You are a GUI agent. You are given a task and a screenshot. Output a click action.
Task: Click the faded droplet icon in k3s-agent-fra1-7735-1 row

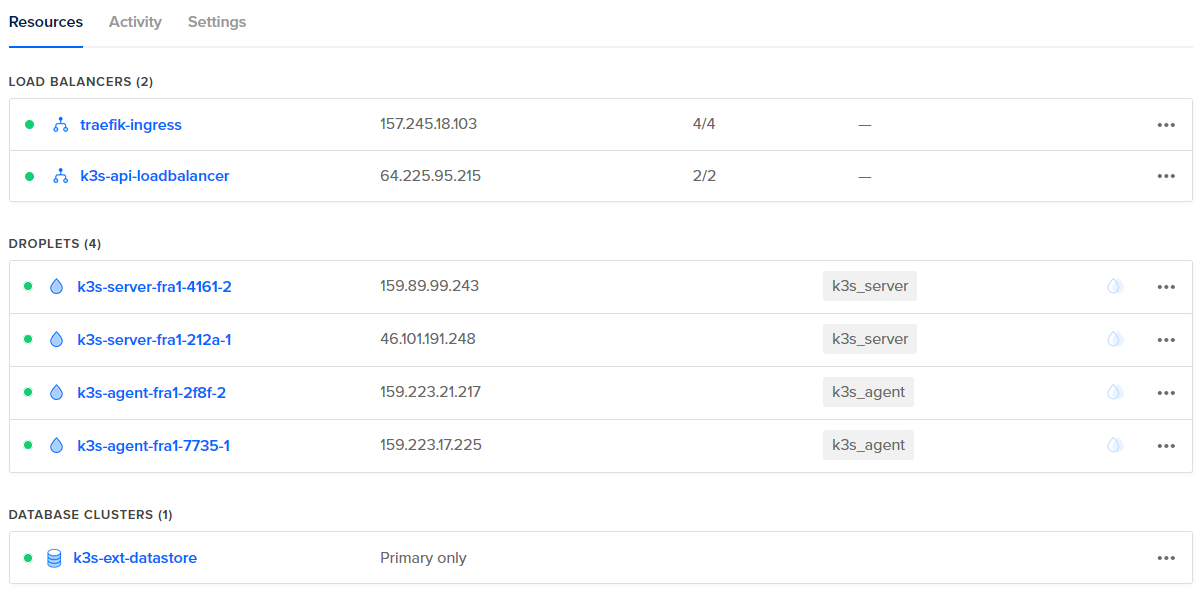1114,445
